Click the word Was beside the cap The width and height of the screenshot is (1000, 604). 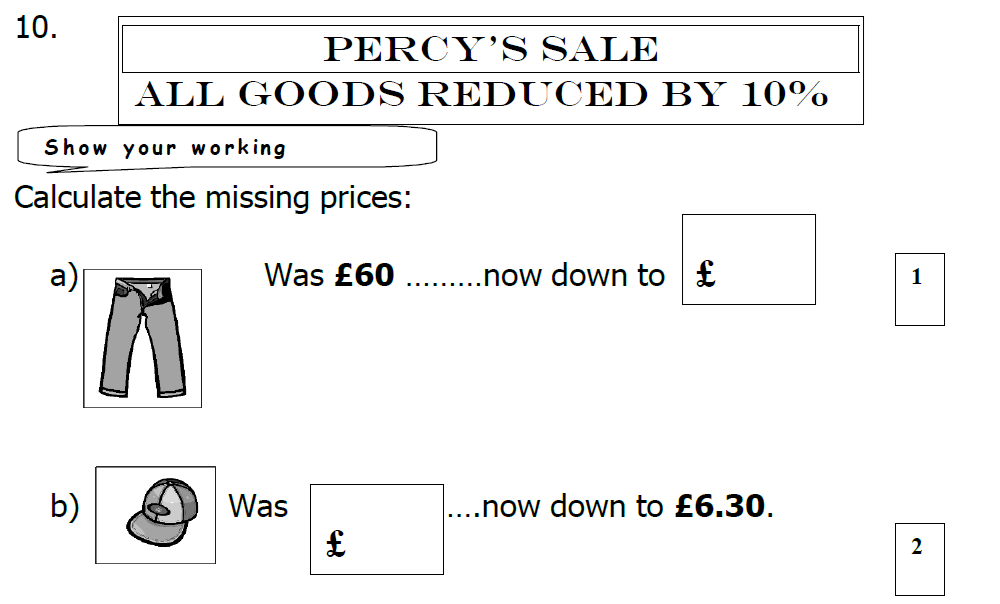pos(258,506)
